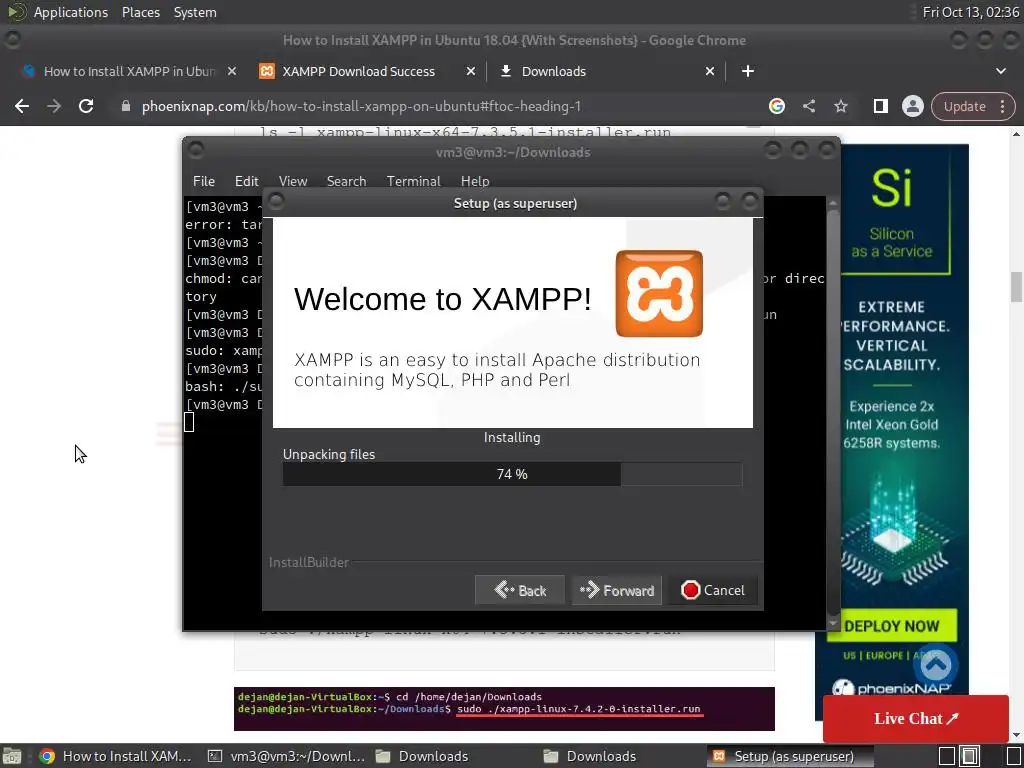Click DEPLOY NOW in the ad
The image size is (1024, 768).
[891, 626]
